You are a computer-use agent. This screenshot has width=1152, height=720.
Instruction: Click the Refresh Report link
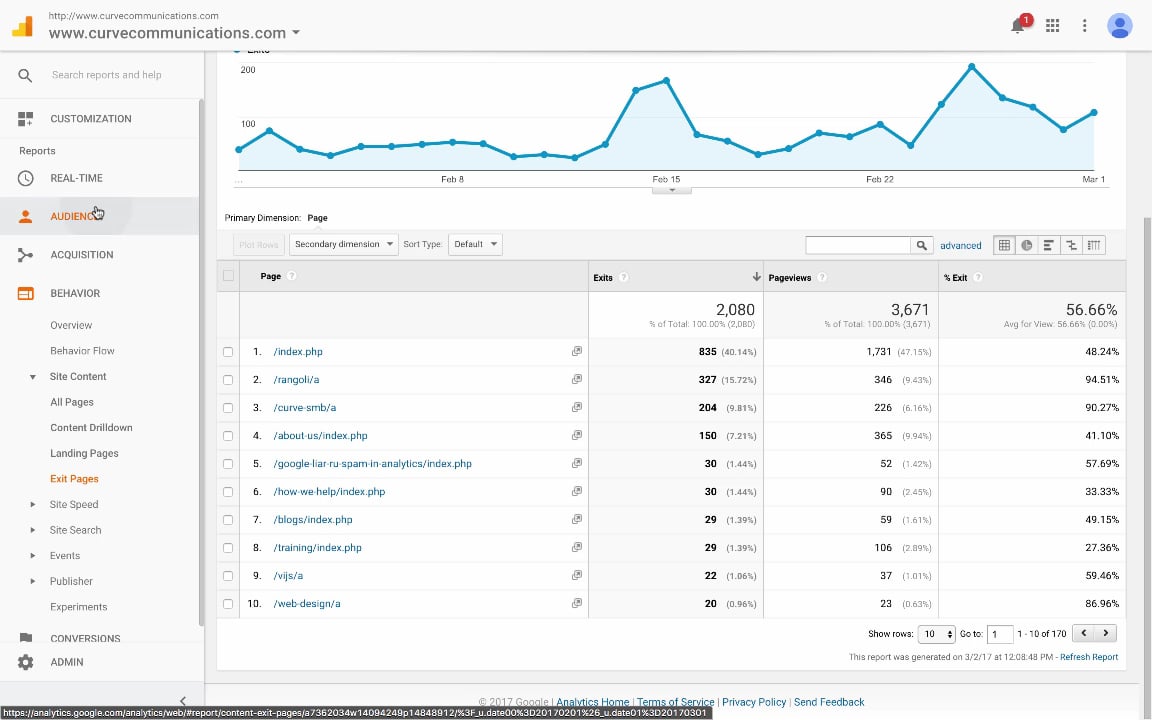point(1089,657)
